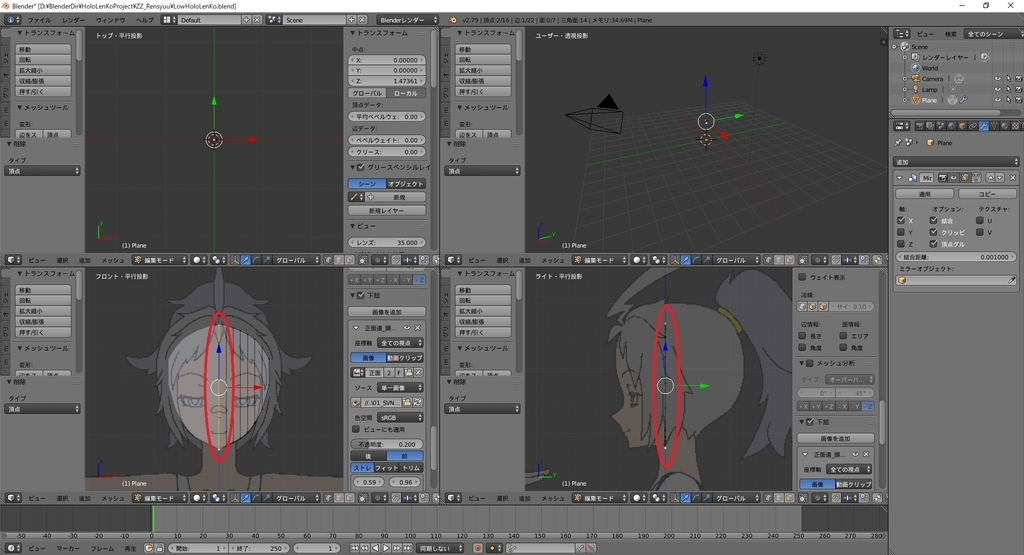Open the Render camera tab in Properties

coord(920,126)
